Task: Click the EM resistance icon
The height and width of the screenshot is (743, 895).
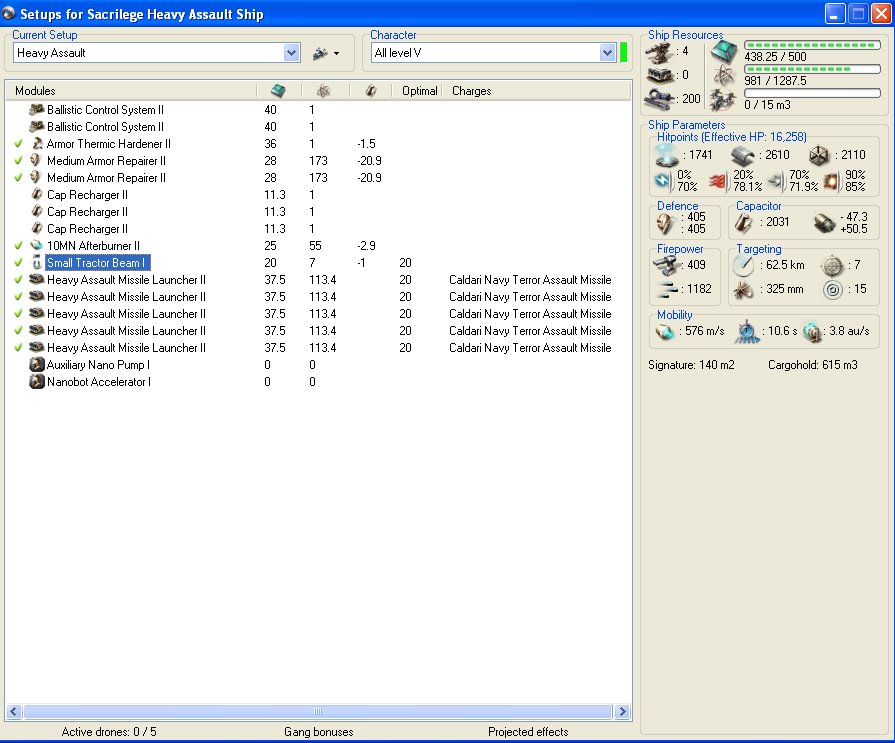Action: pyautogui.click(x=663, y=181)
